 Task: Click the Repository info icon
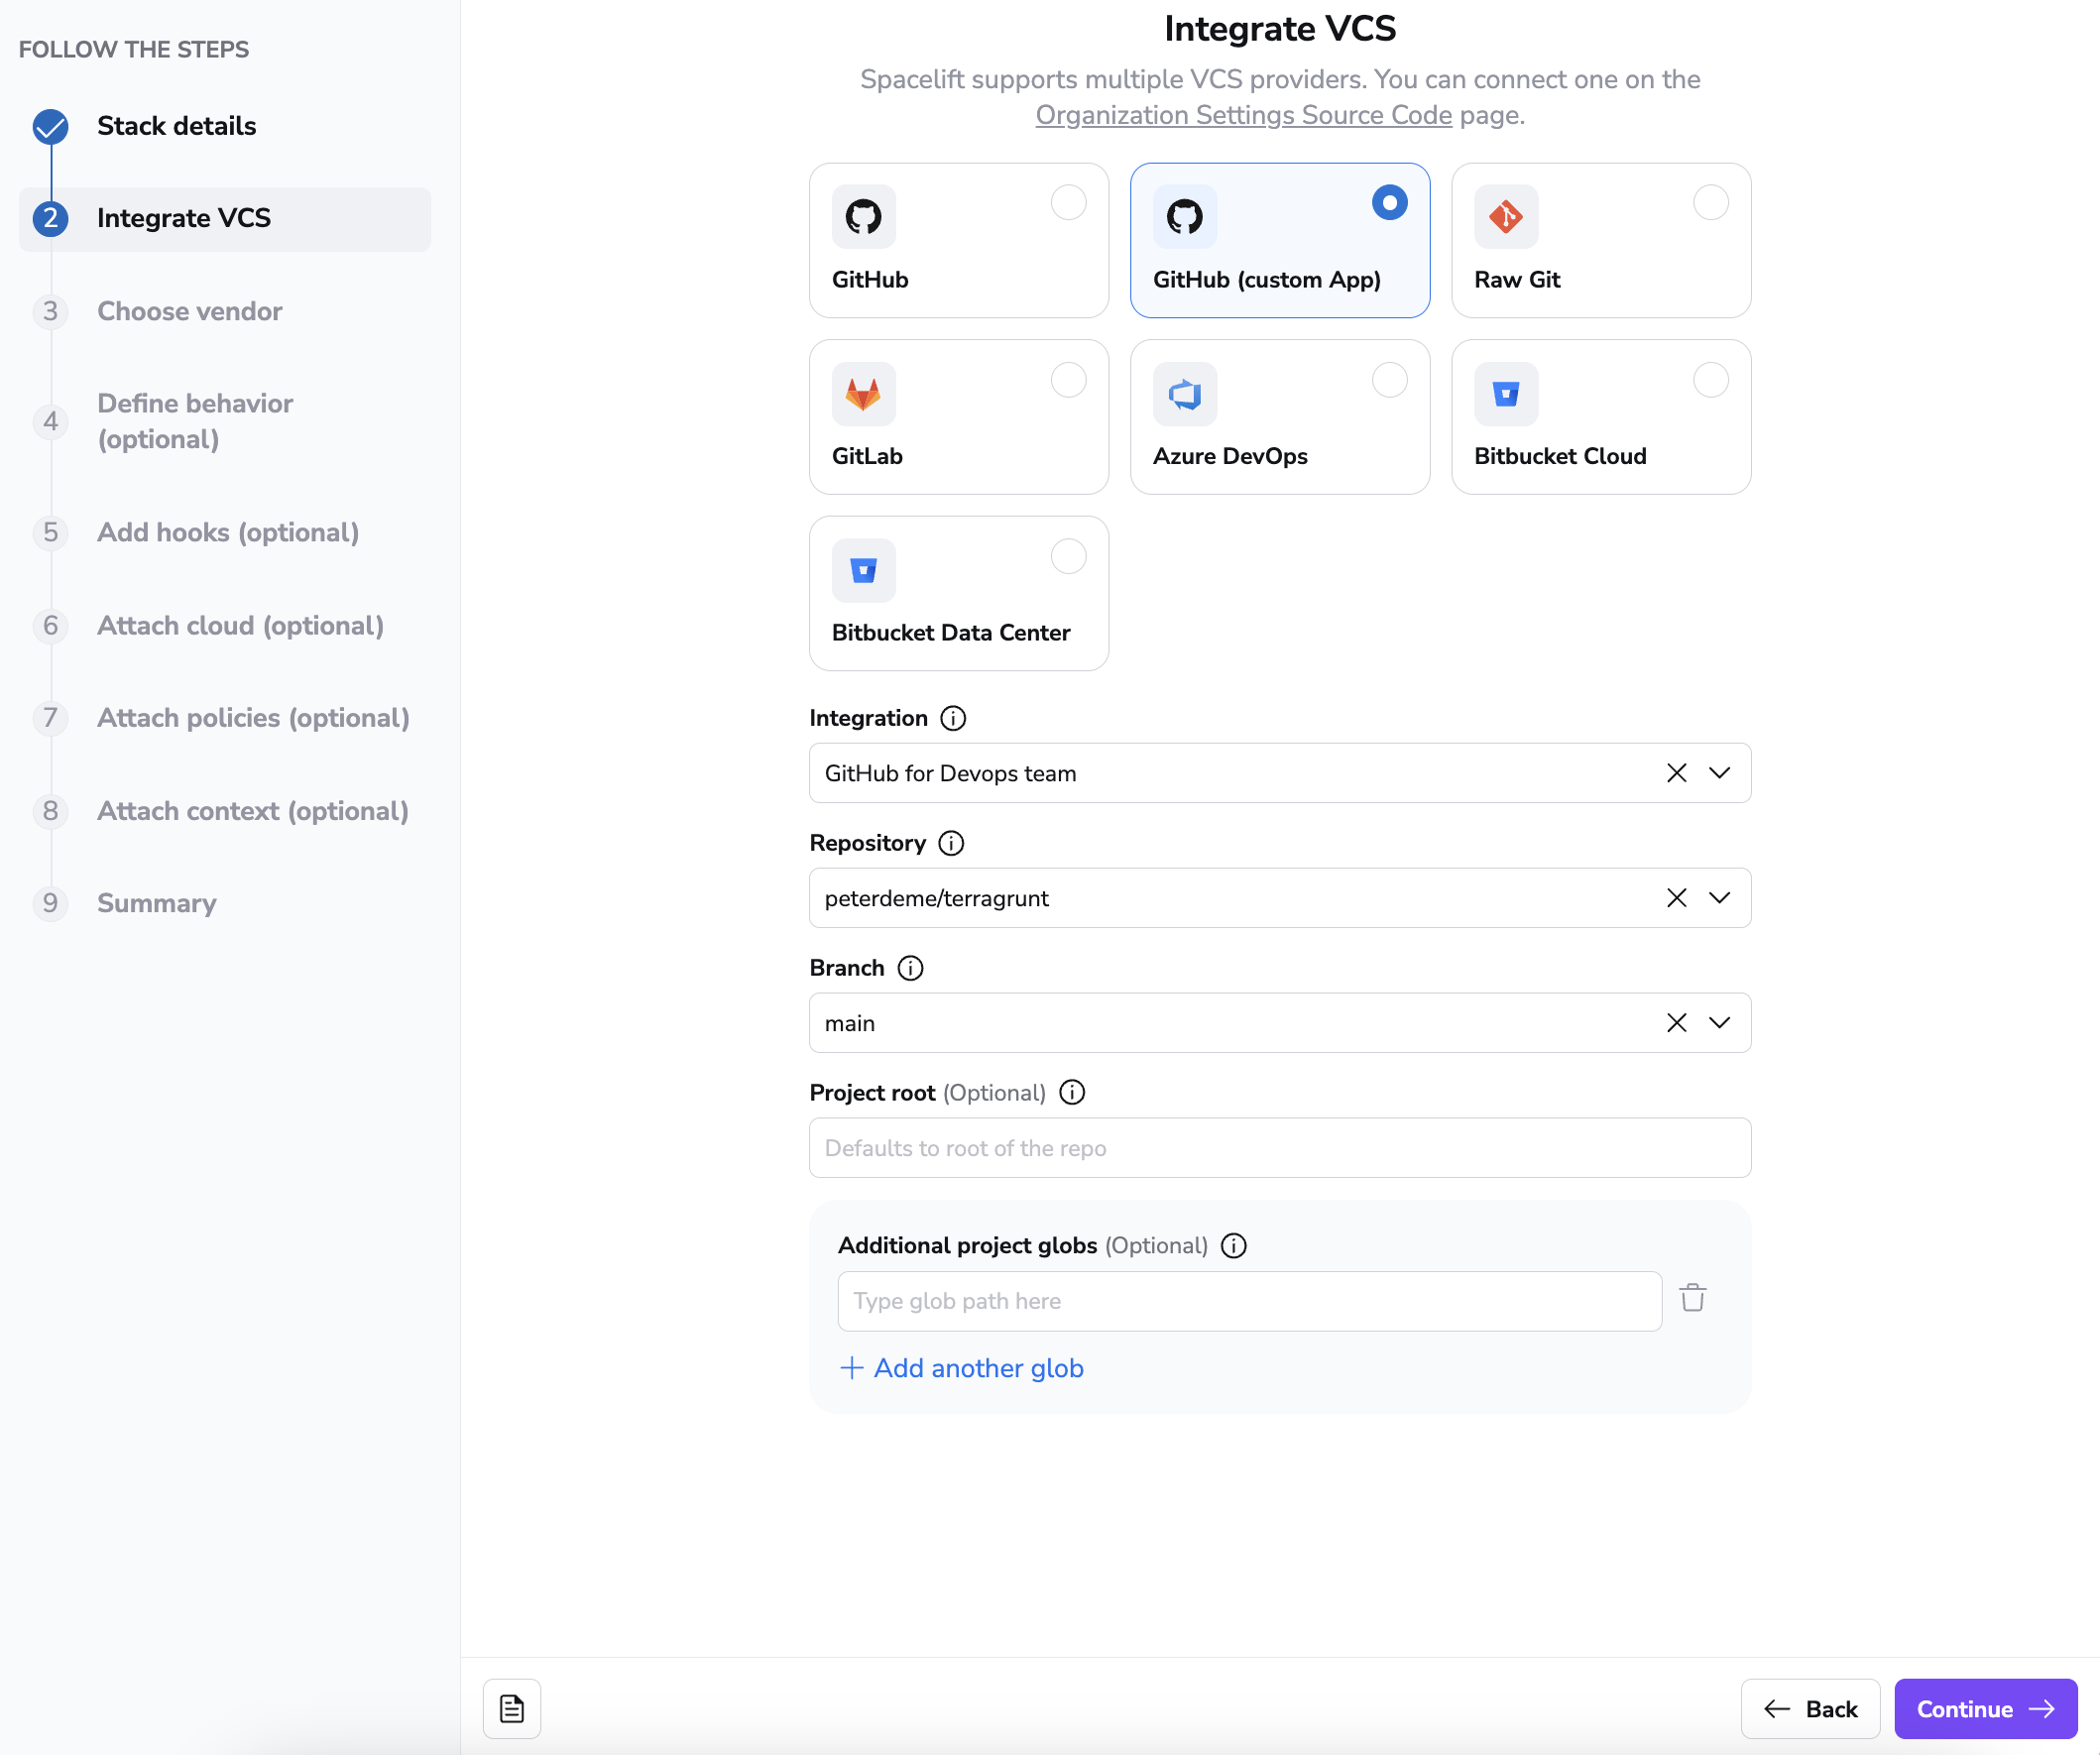(x=951, y=843)
